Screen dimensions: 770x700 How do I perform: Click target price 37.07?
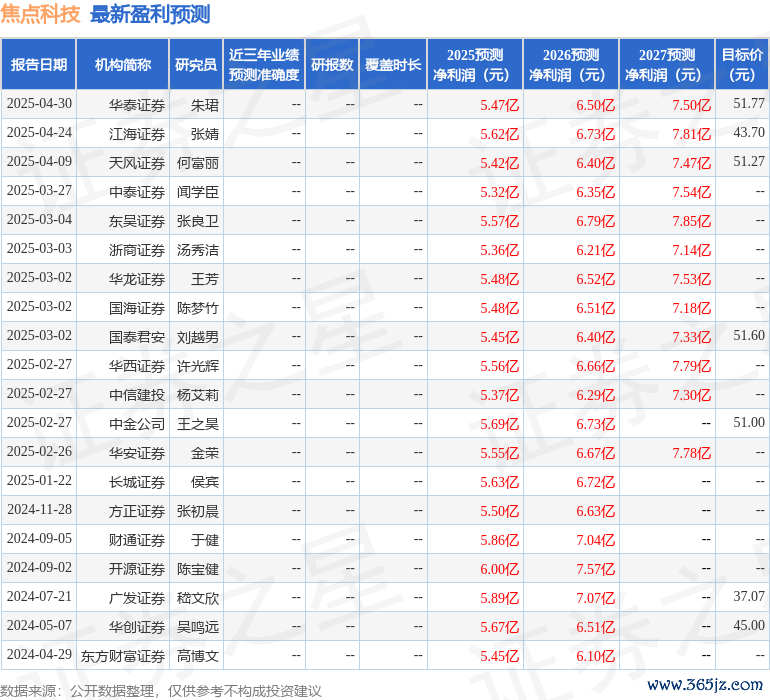click(x=749, y=597)
